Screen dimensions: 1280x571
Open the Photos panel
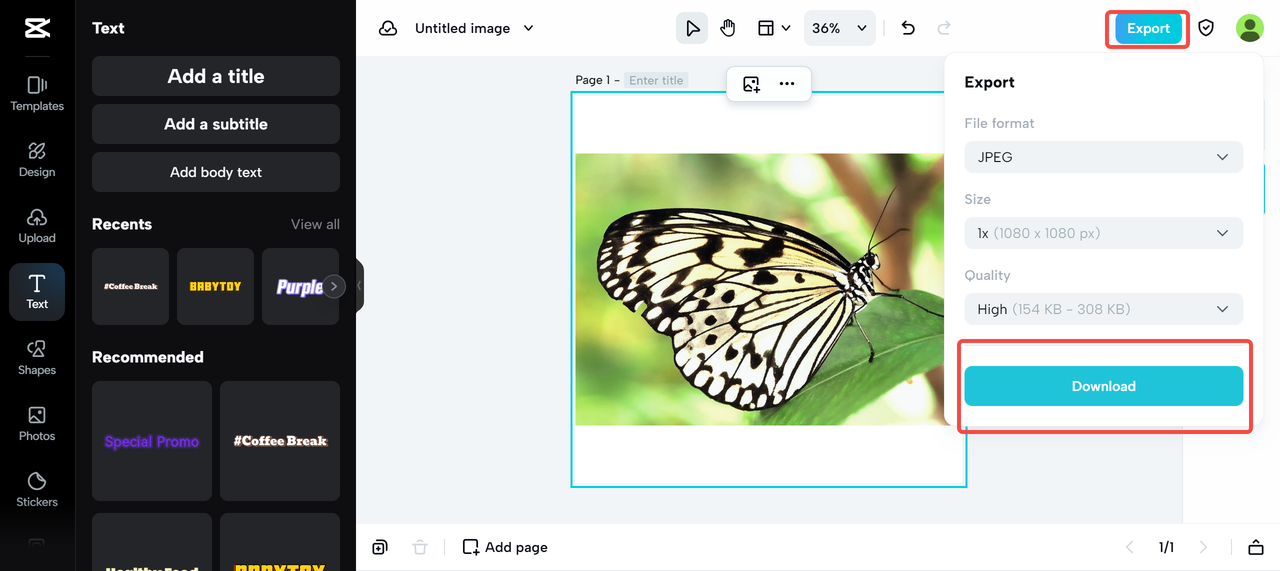point(37,424)
